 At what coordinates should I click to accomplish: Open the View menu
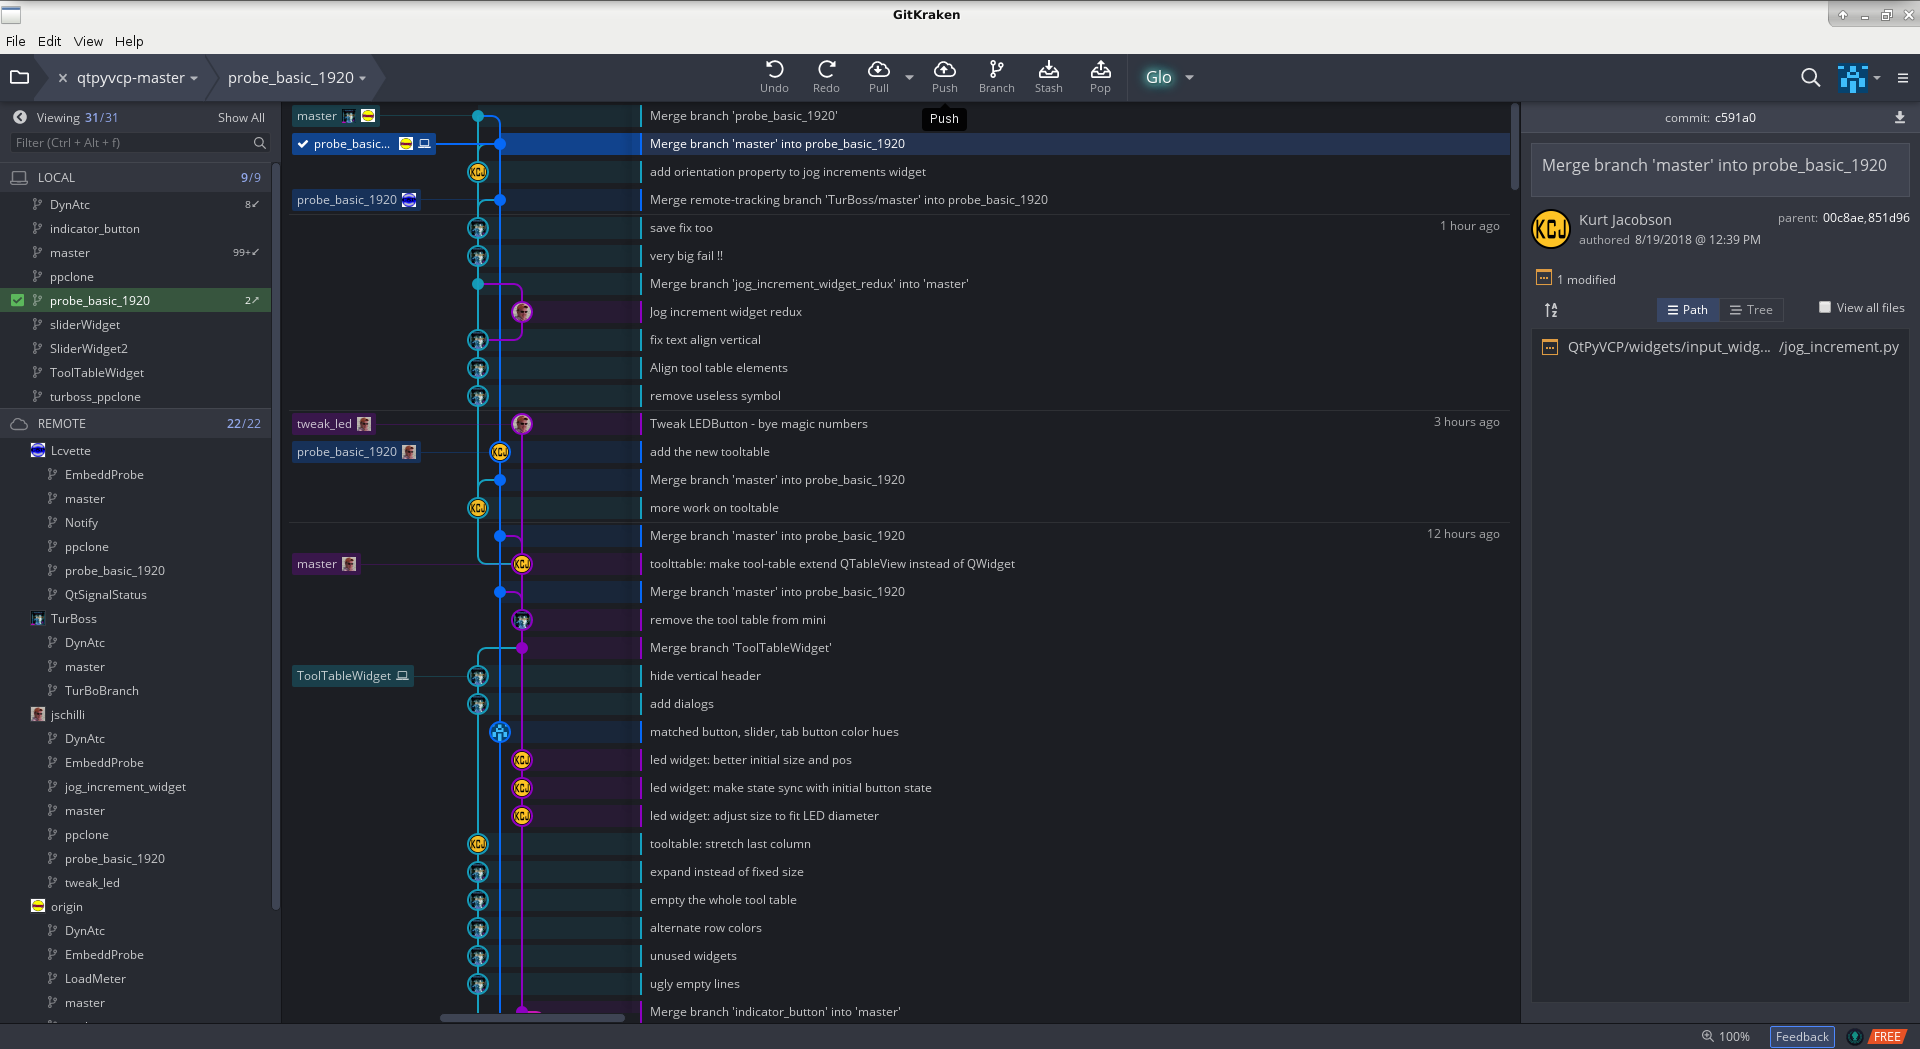(x=88, y=41)
